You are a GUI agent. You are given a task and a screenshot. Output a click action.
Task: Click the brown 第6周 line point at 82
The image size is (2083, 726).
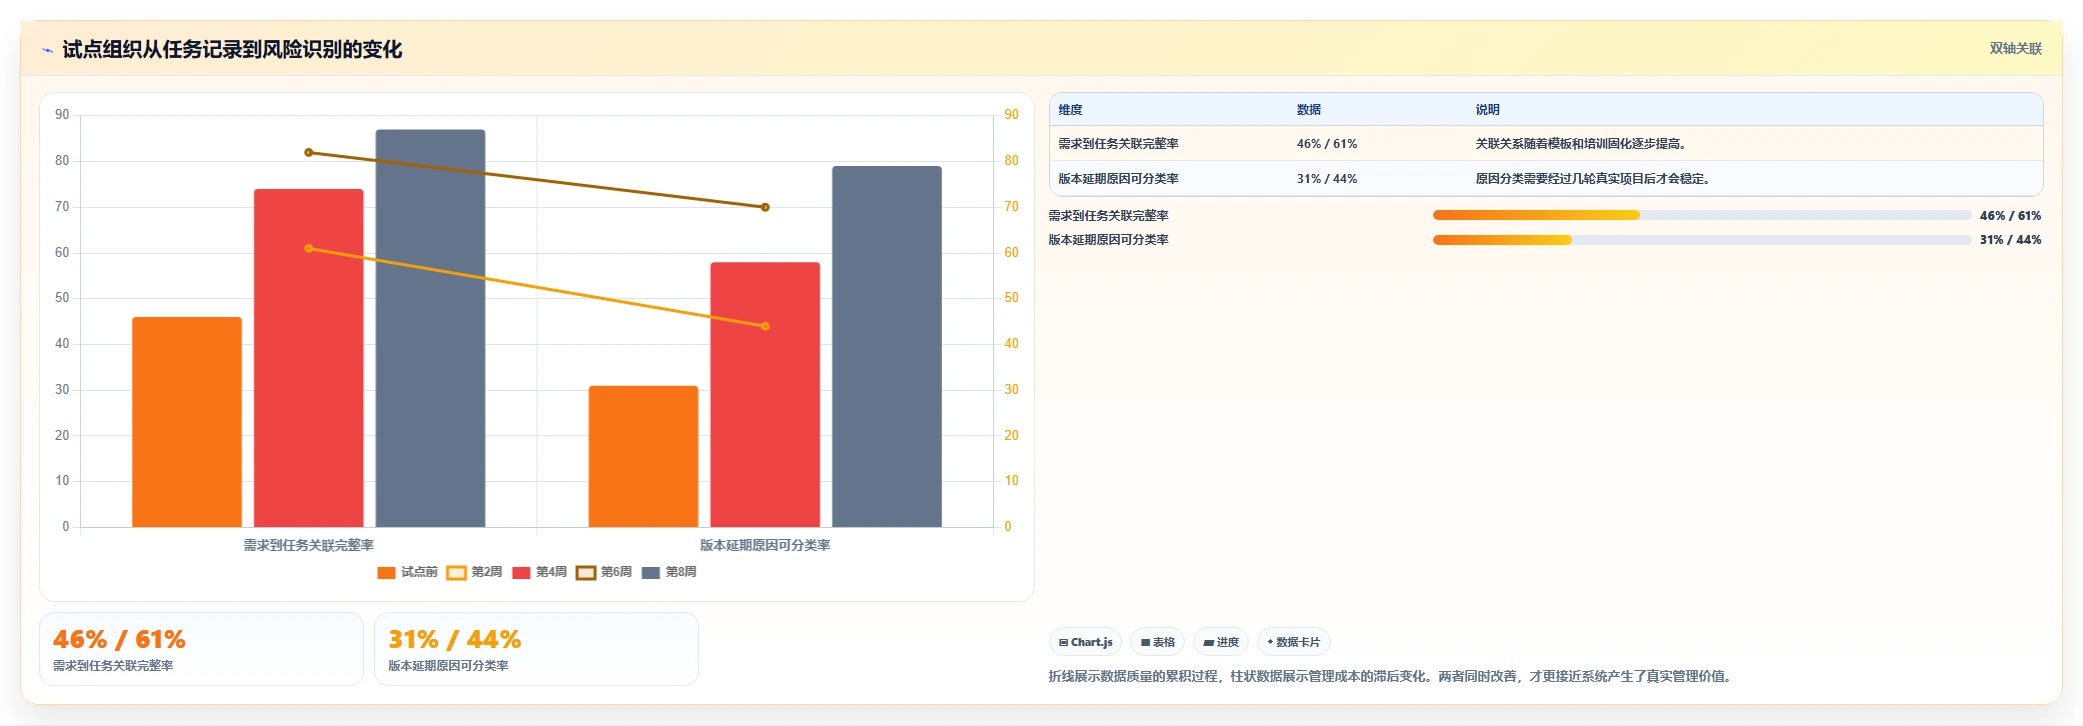point(309,153)
